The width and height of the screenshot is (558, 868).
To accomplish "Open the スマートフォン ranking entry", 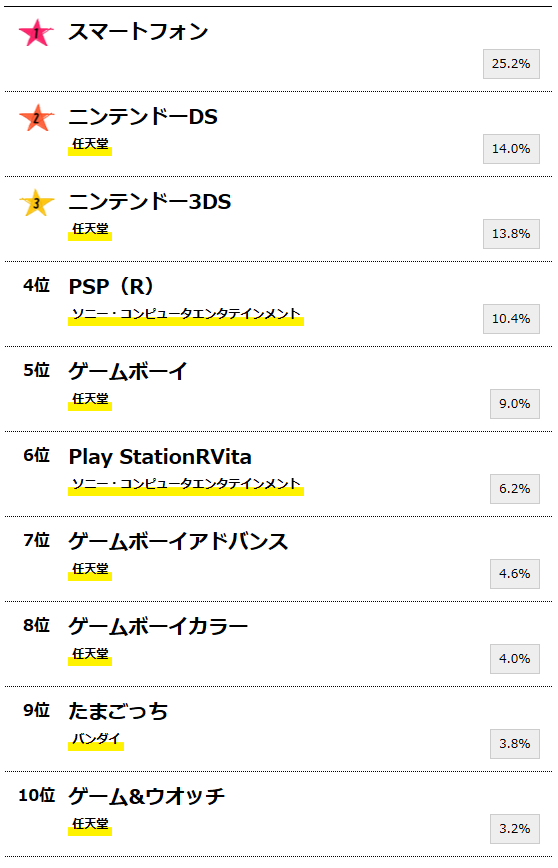I will [x=138, y=32].
